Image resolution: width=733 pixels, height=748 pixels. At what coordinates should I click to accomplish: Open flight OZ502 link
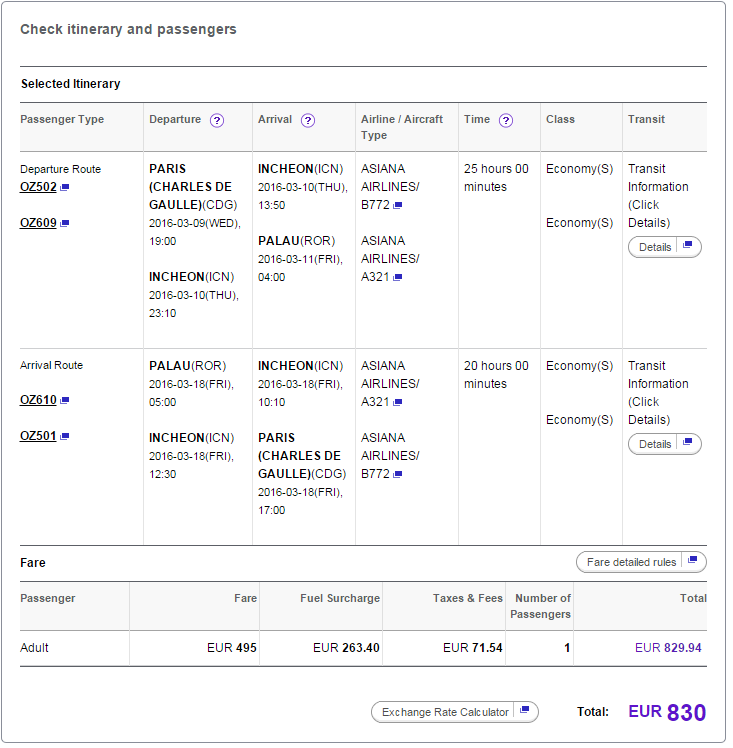click(38, 188)
